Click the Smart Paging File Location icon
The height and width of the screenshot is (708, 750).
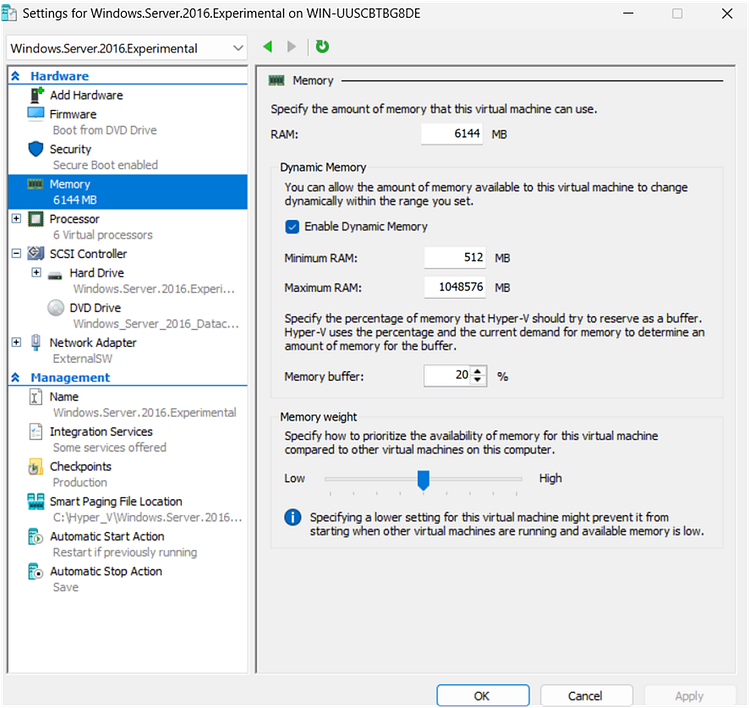[36, 501]
